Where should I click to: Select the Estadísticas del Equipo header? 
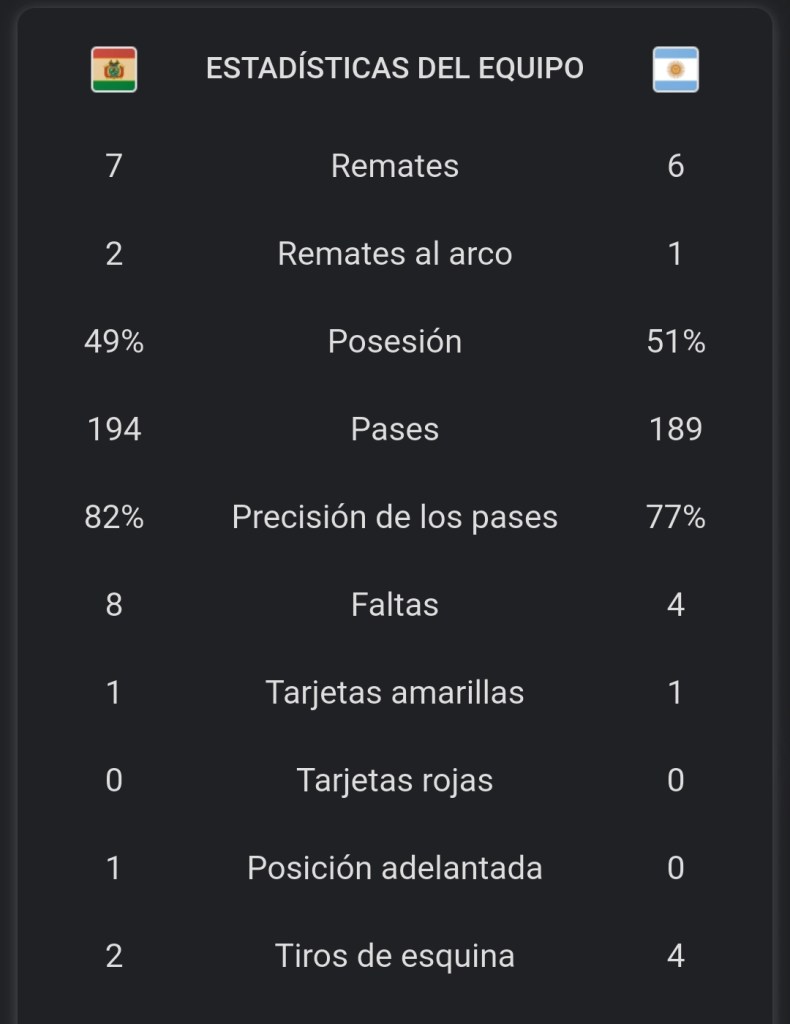[x=395, y=68]
